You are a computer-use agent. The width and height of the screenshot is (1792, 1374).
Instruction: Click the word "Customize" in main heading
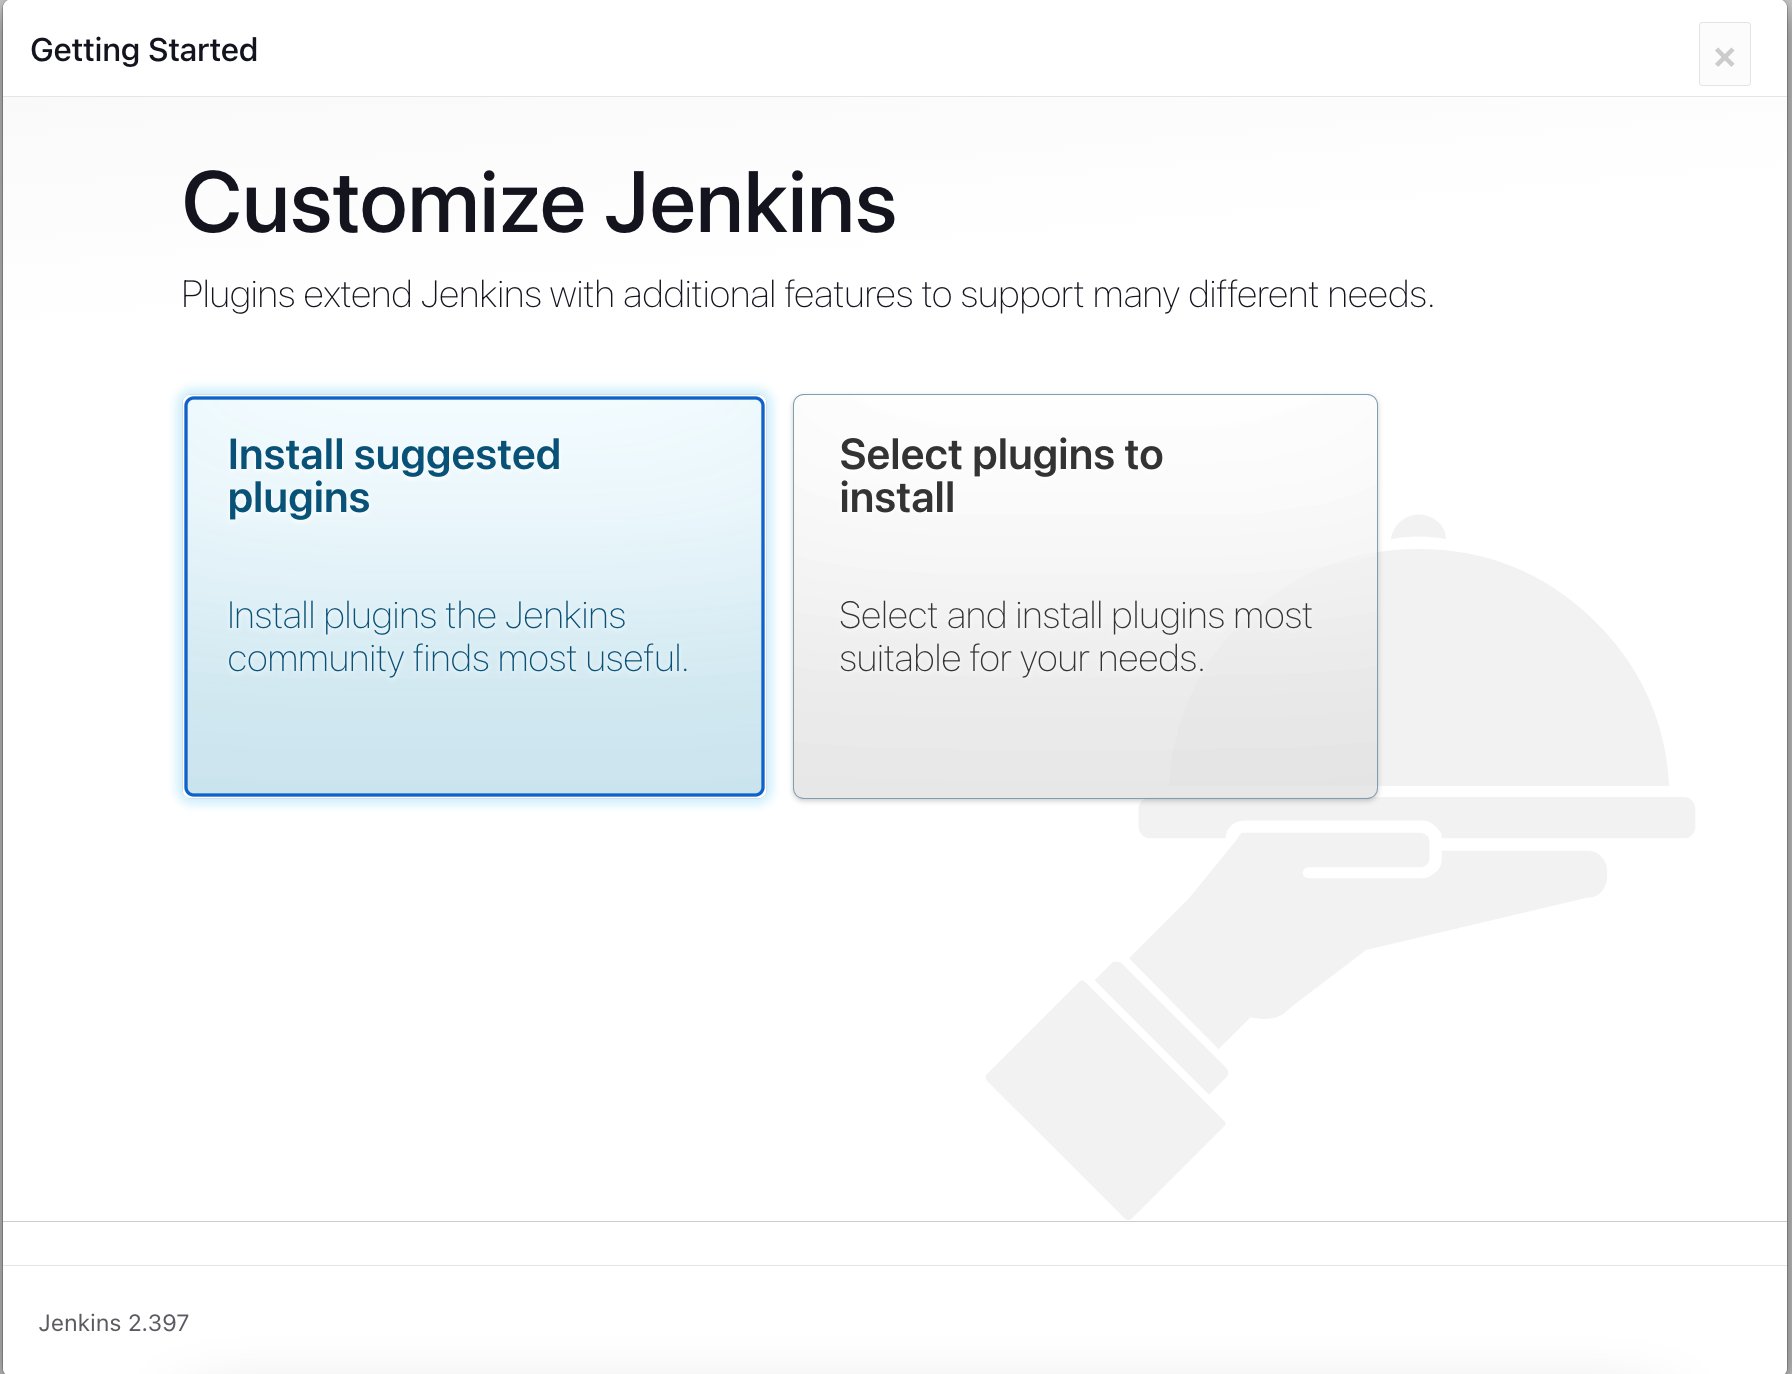tap(384, 204)
